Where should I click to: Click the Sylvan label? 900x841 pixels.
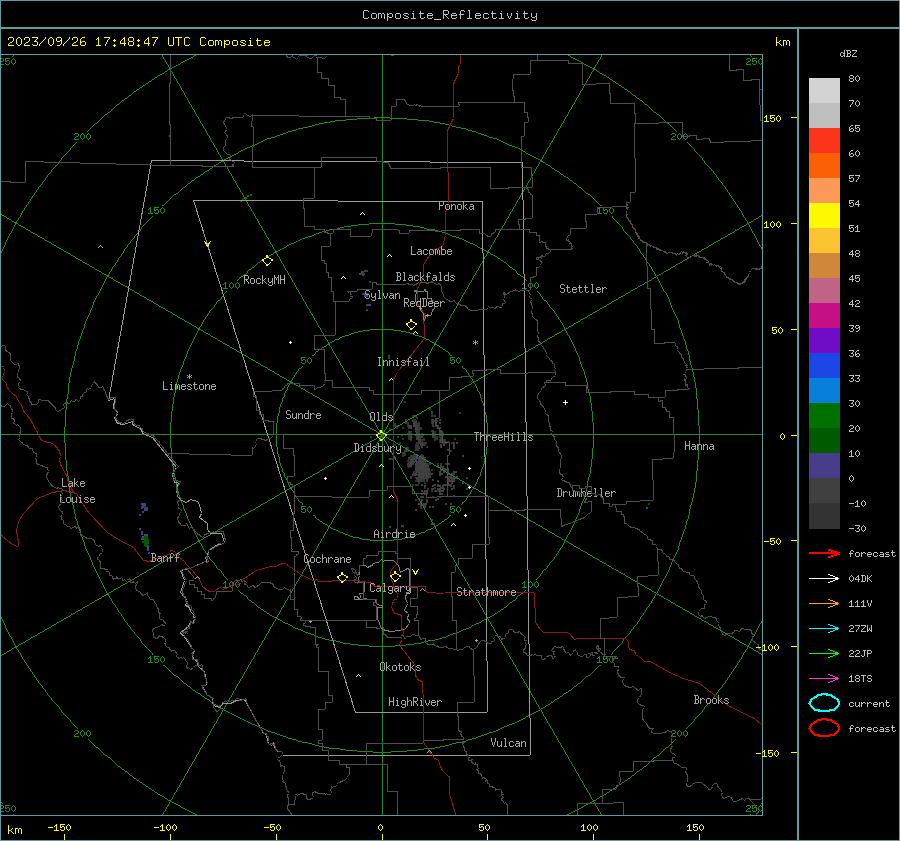(382, 295)
